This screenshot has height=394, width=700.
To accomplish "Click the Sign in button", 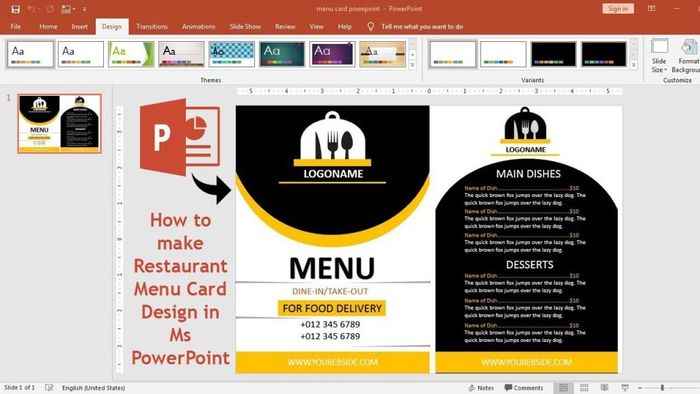I will (x=618, y=8).
